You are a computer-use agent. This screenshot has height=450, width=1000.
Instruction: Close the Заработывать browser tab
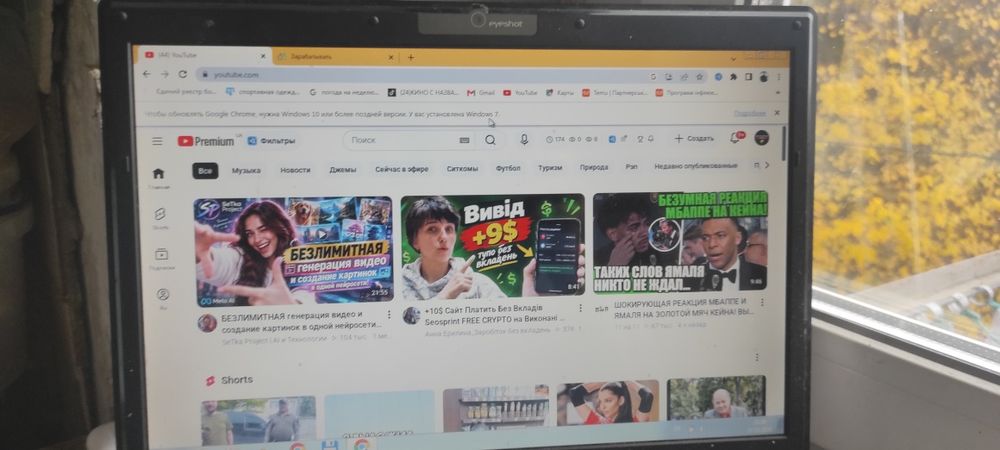390,57
